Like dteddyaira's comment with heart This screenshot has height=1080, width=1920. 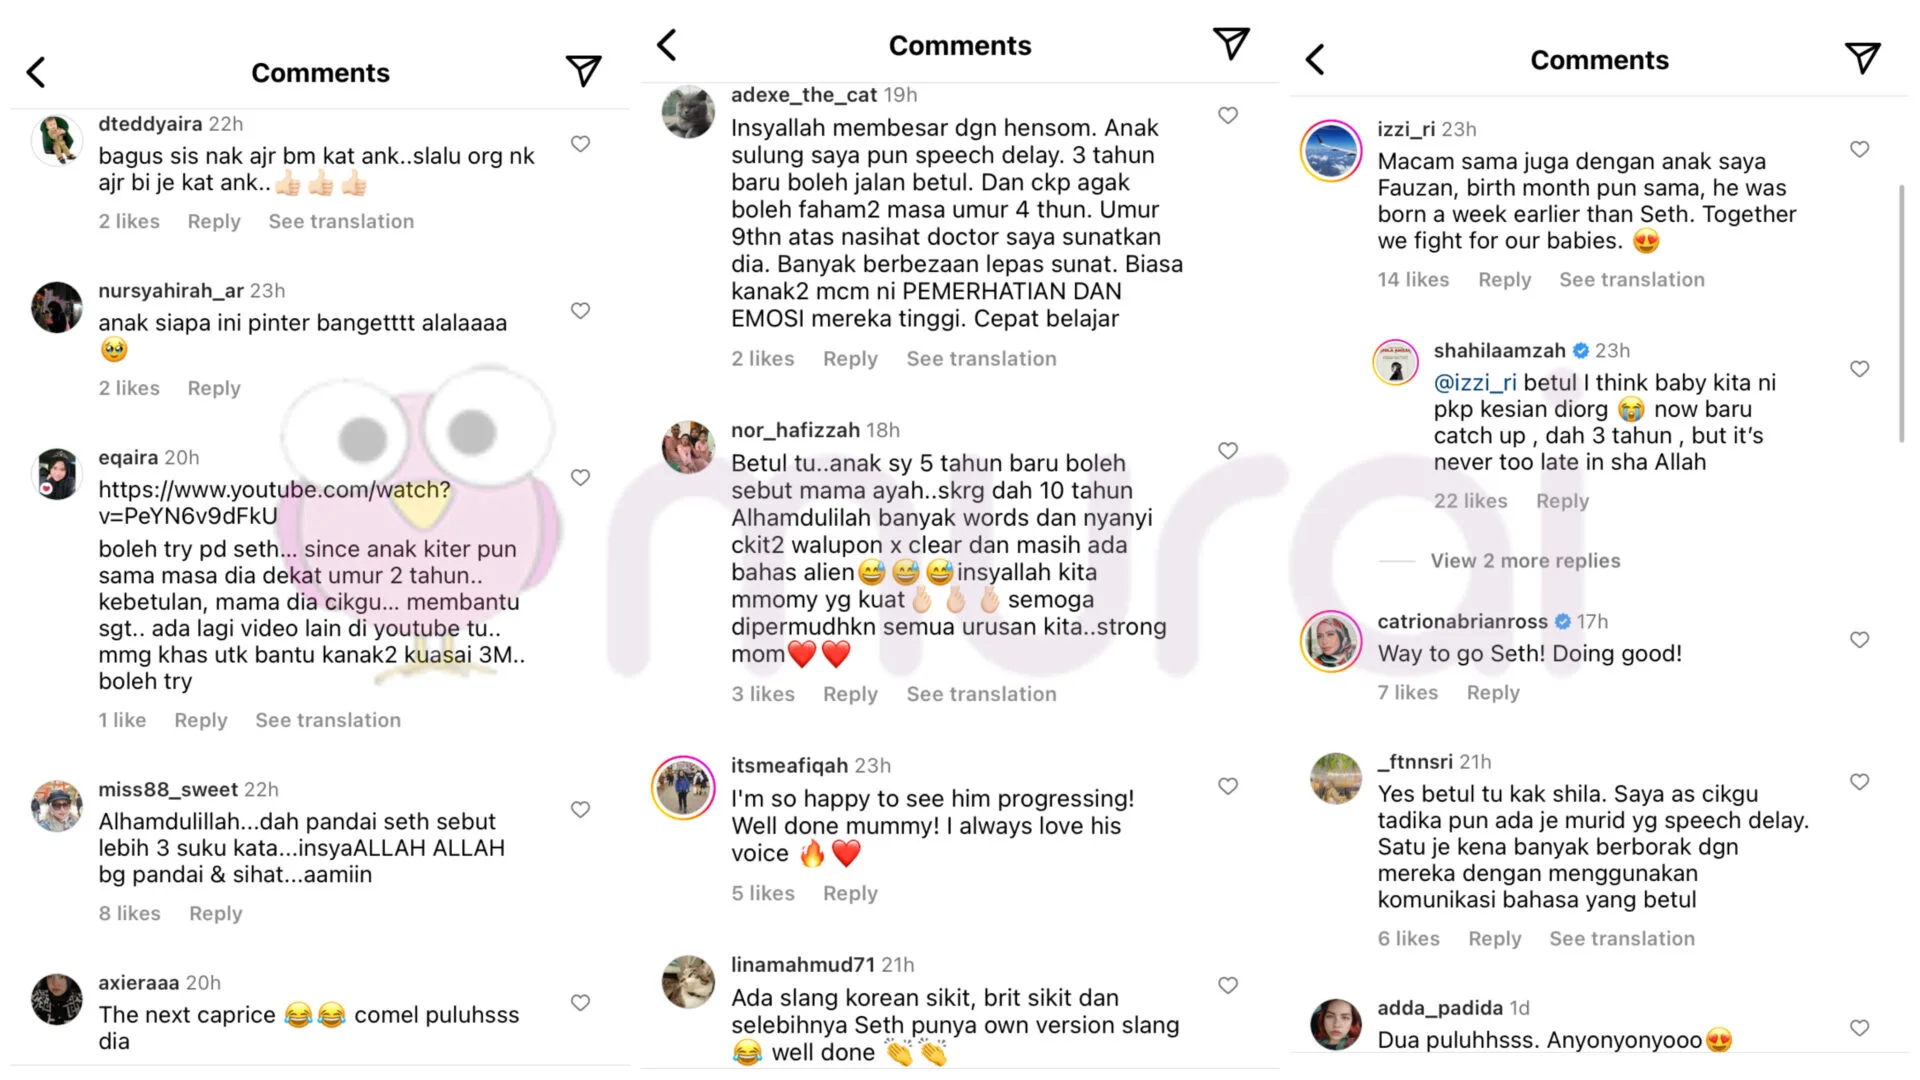(580, 144)
